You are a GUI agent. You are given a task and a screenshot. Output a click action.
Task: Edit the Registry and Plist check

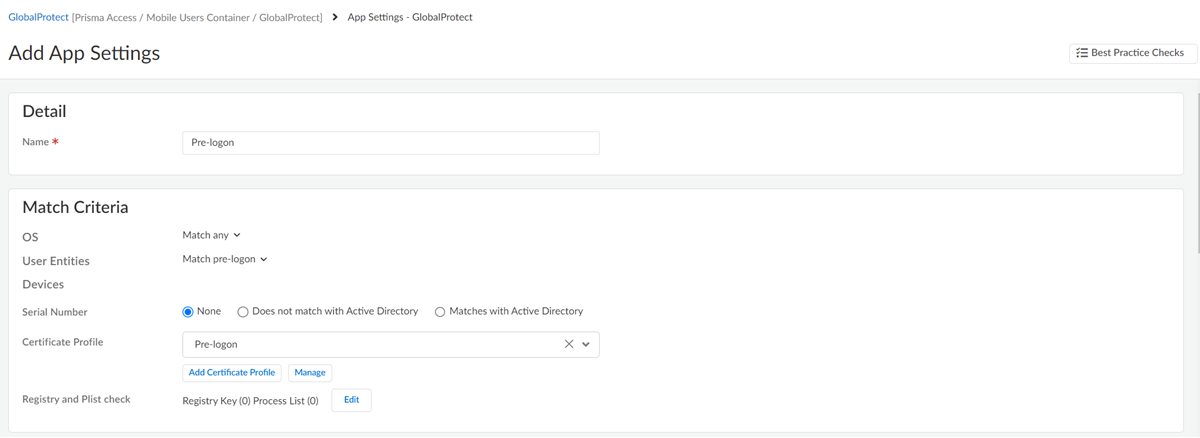click(351, 400)
